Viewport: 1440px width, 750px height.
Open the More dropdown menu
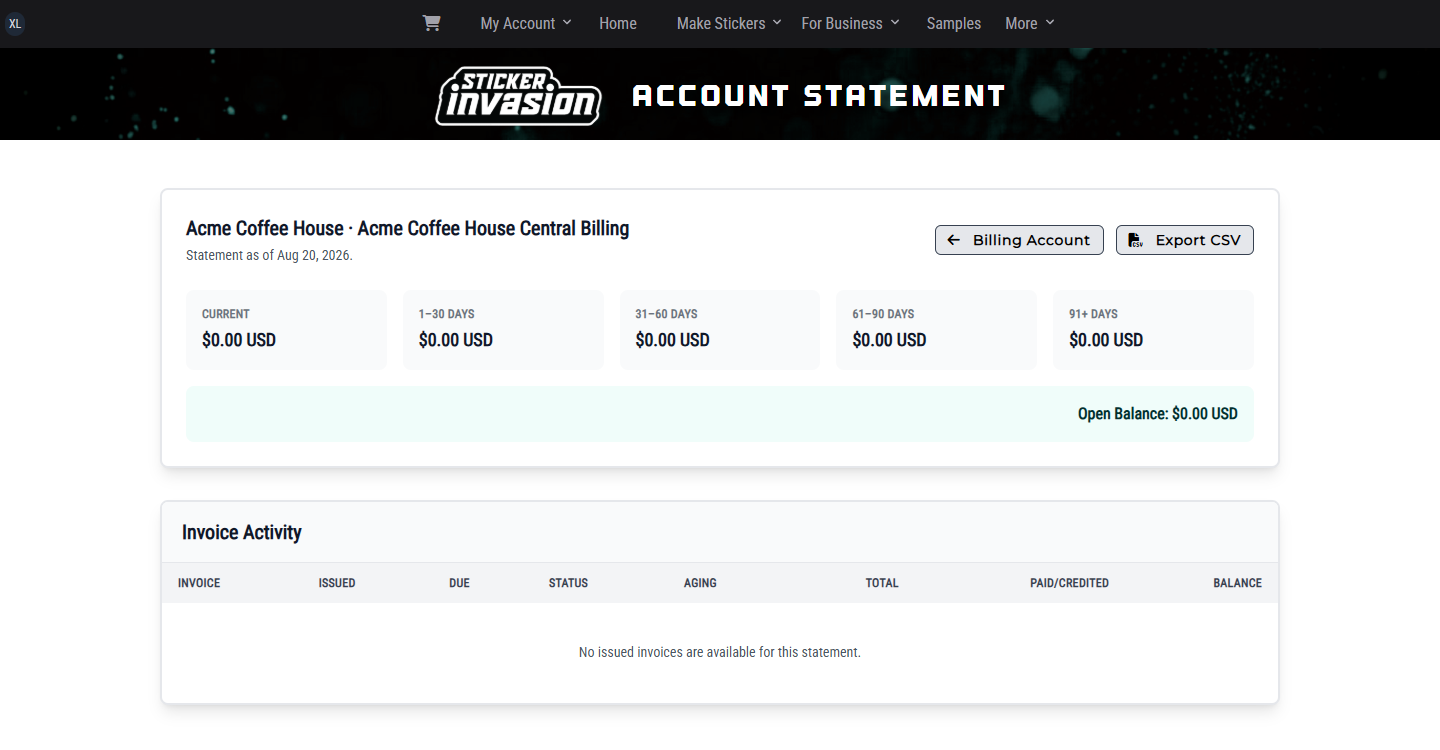(1030, 23)
